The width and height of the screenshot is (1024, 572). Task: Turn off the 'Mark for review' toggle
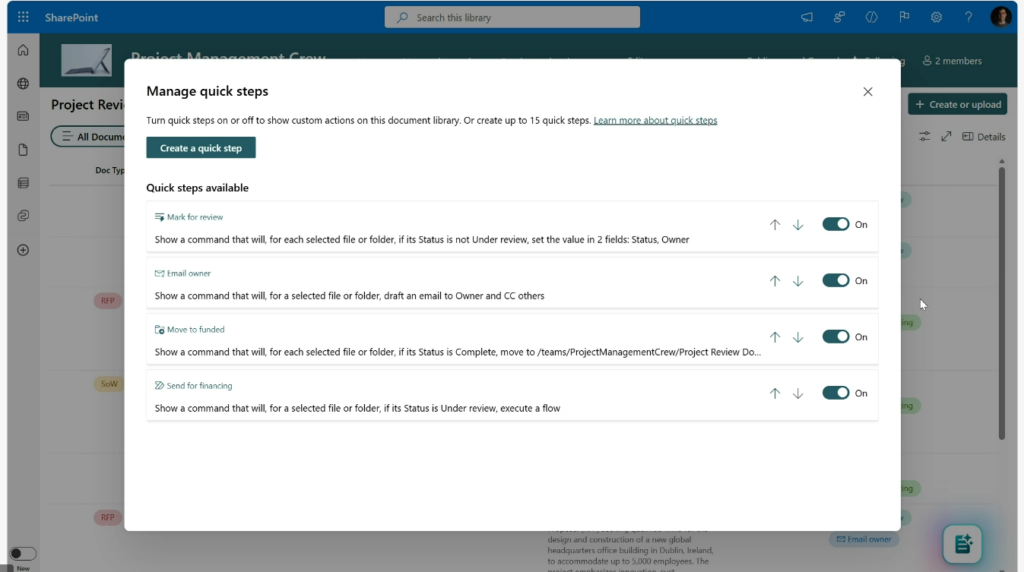pyautogui.click(x=835, y=225)
